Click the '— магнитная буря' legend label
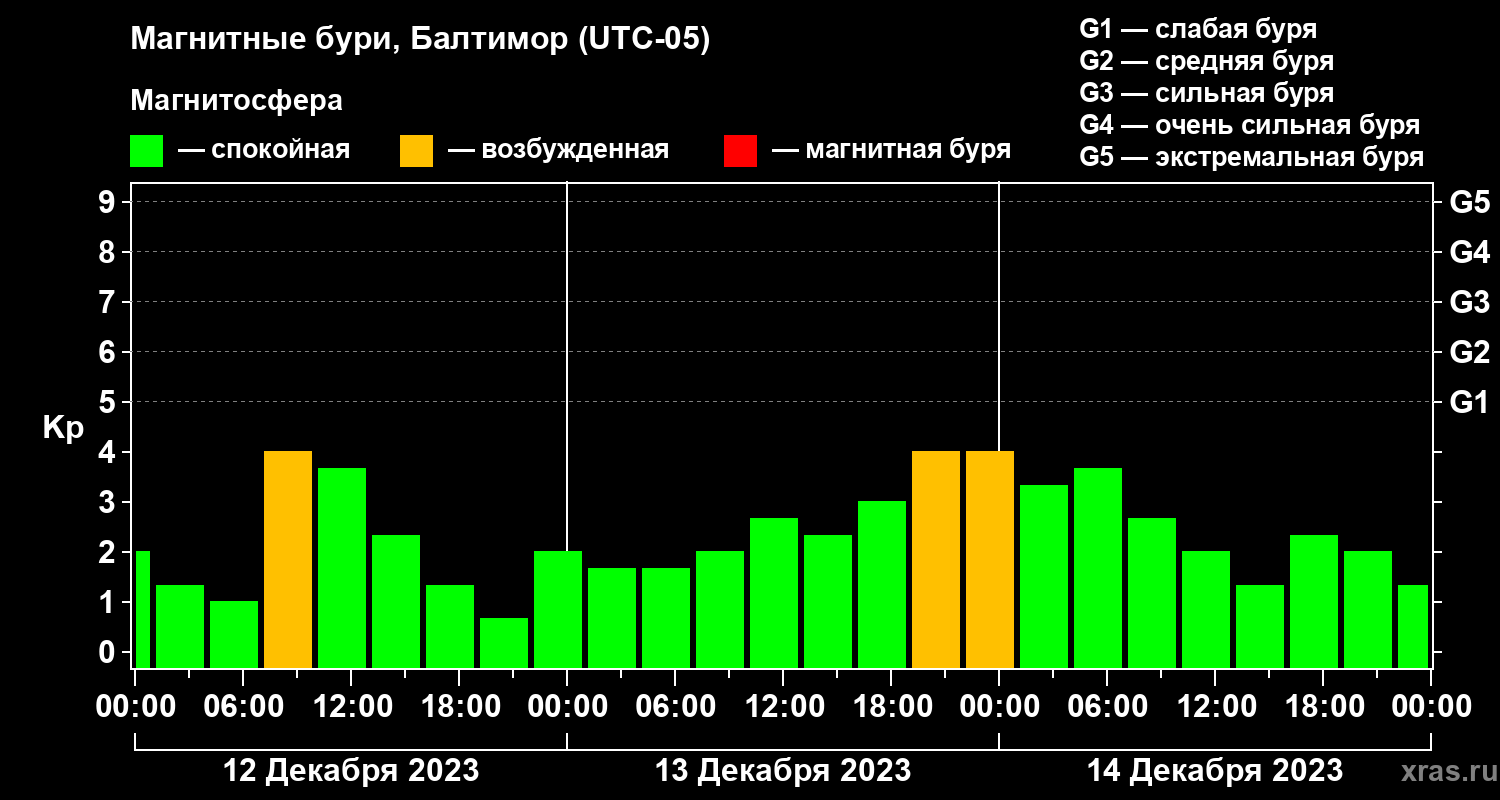 892,151
